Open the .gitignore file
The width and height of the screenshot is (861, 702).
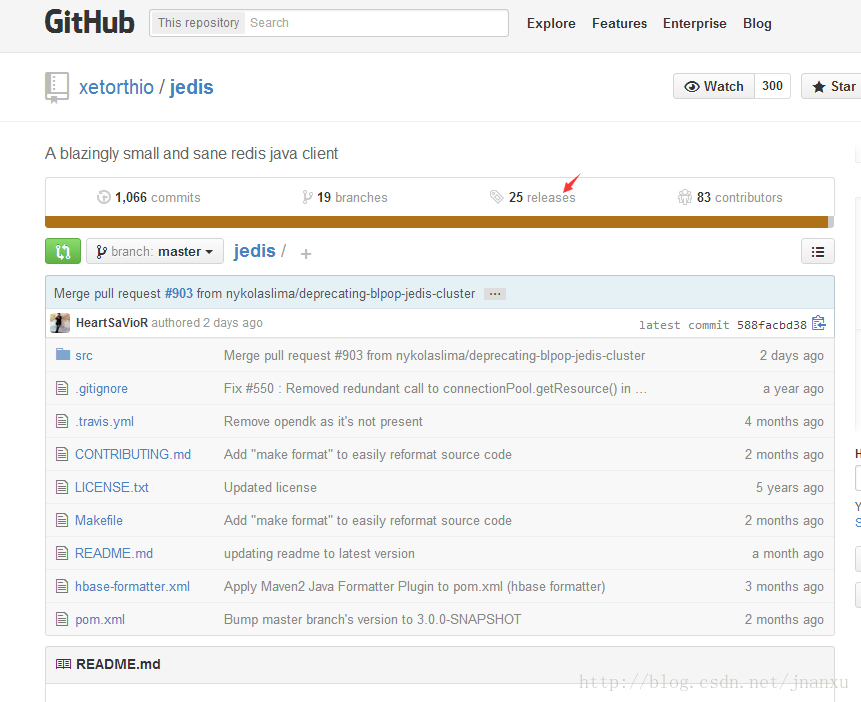tap(102, 388)
